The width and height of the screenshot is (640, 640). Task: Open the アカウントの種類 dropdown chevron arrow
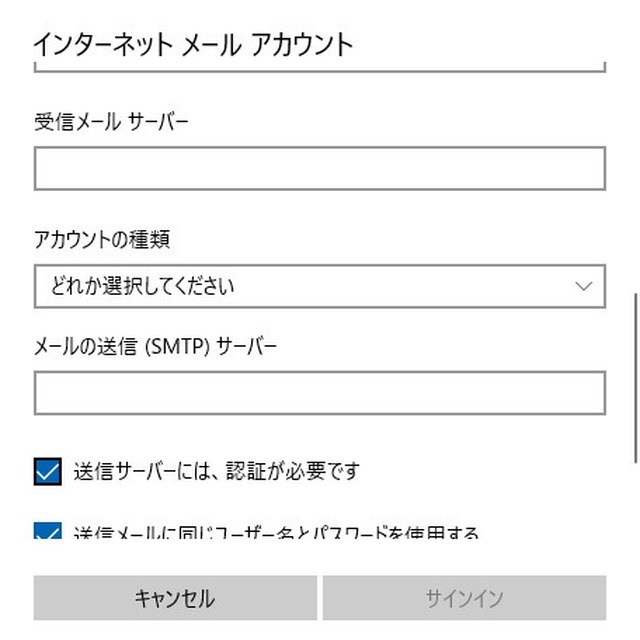(585, 286)
